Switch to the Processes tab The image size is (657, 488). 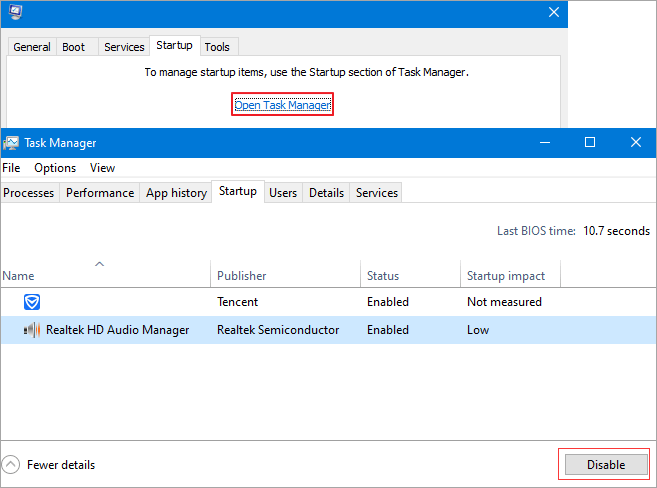click(29, 193)
